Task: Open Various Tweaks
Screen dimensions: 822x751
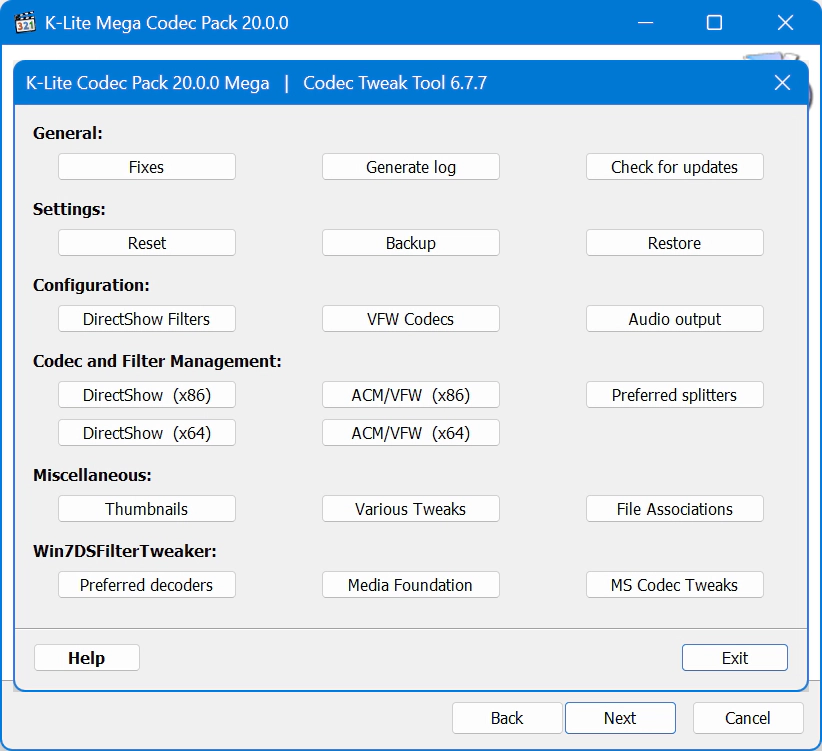Action: point(410,508)
